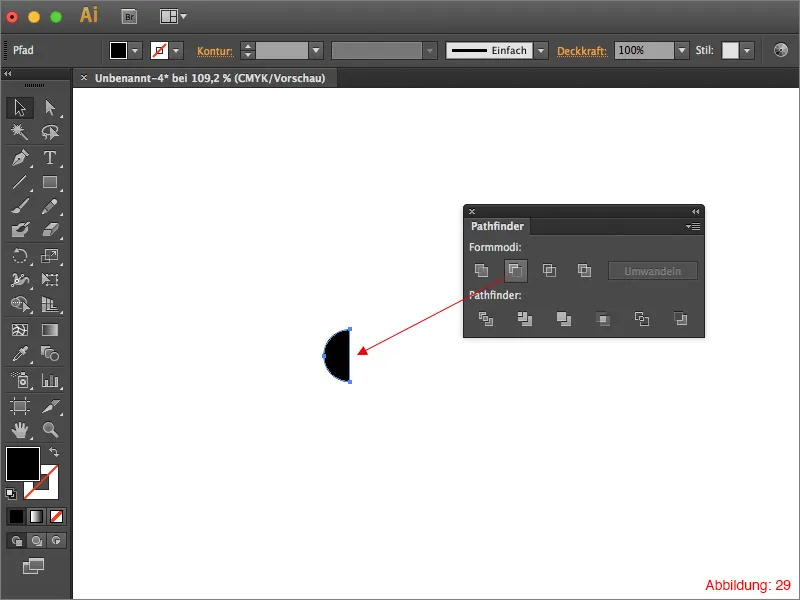Select the Shape Builder tool
The height and width of the screenshot is (600, 800).
pos(20,304)
